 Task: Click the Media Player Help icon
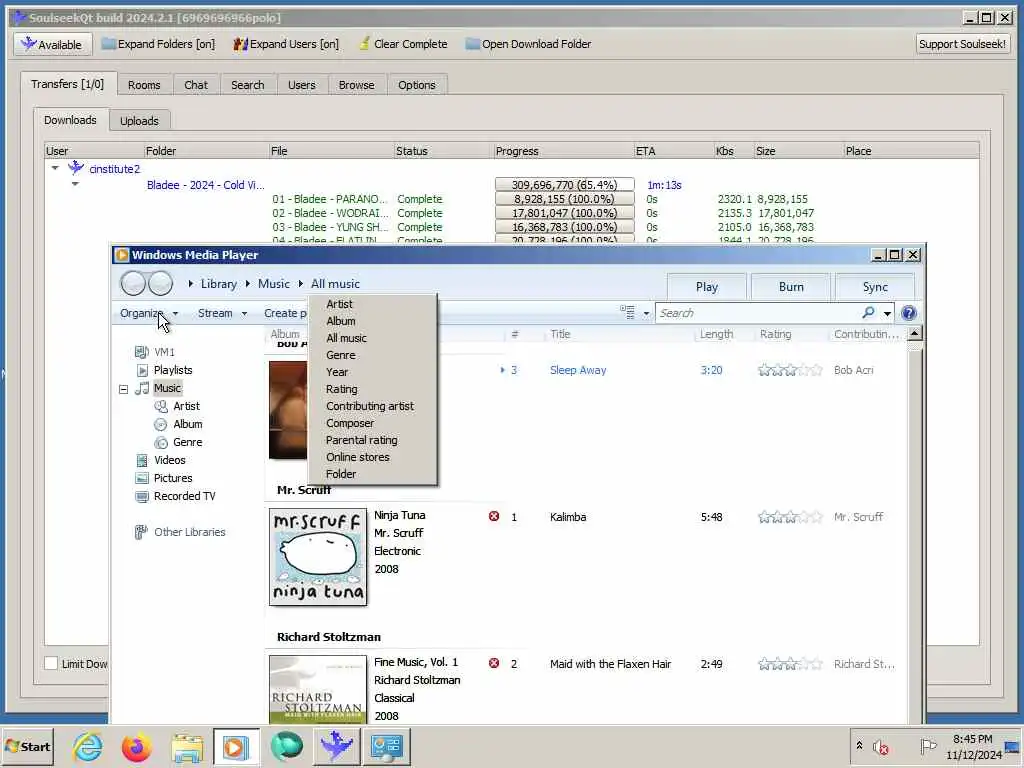pos(908,313)
